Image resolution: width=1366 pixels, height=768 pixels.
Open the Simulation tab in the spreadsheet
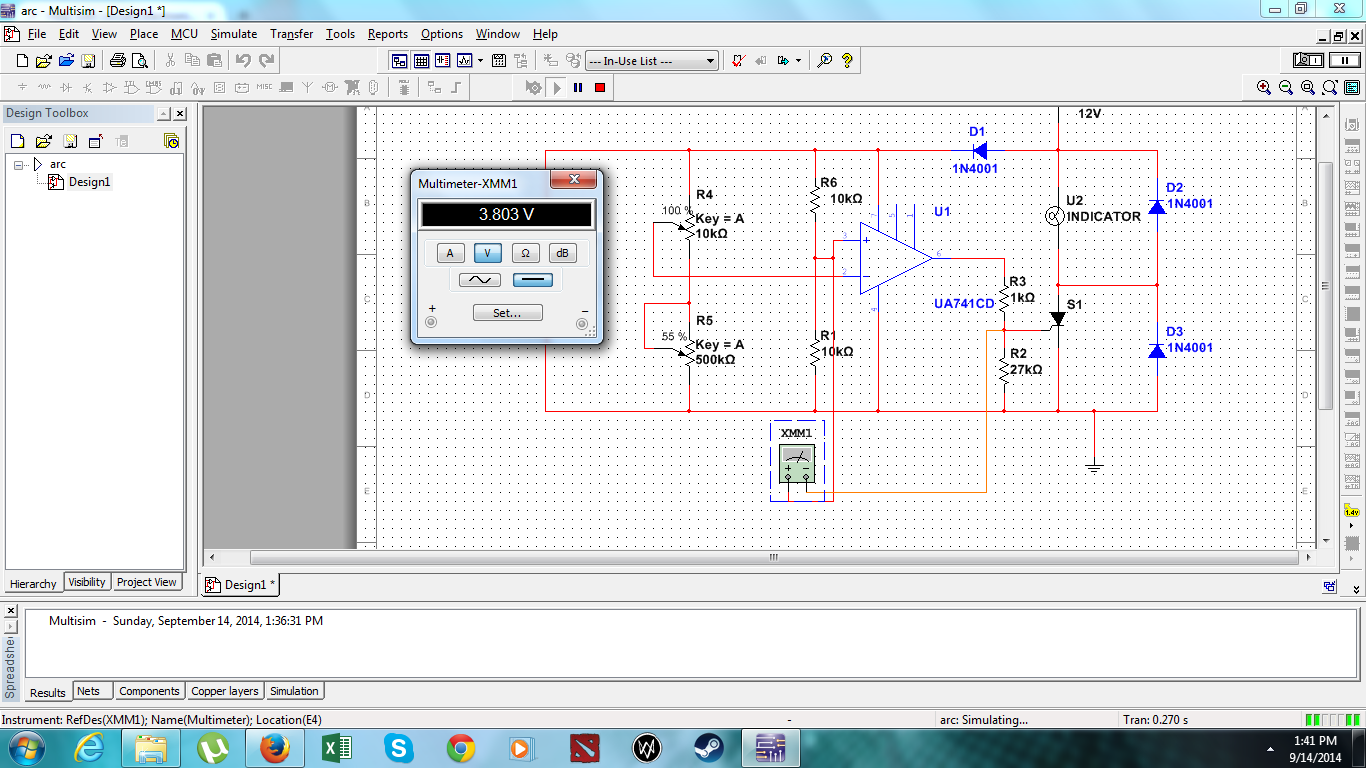(294, 691)
